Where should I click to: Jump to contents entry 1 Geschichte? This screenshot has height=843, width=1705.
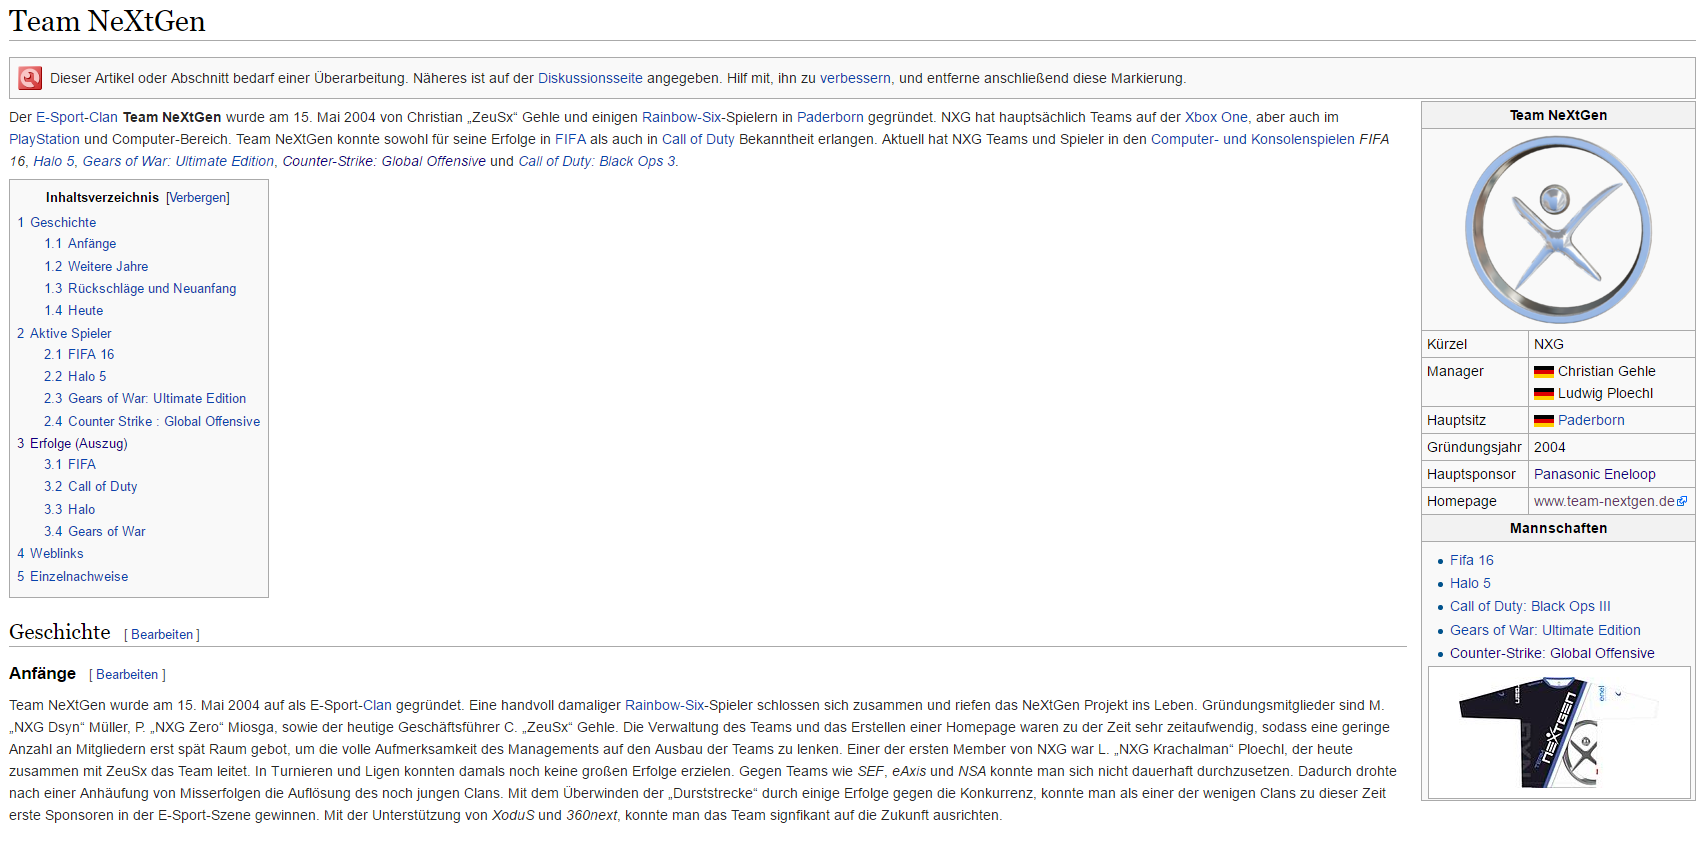pyautogui.click(x=56, y=222)
